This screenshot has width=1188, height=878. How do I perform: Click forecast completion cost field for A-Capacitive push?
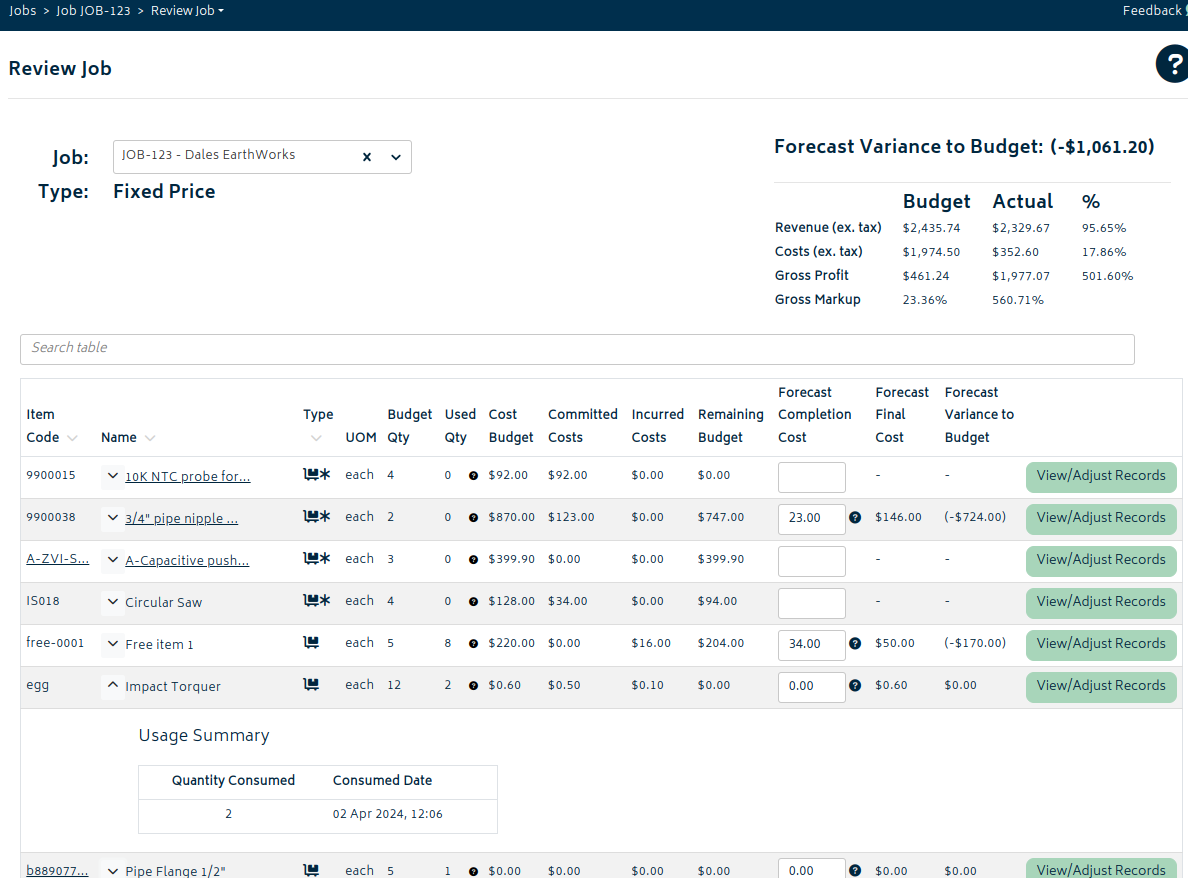click(811, 561)
